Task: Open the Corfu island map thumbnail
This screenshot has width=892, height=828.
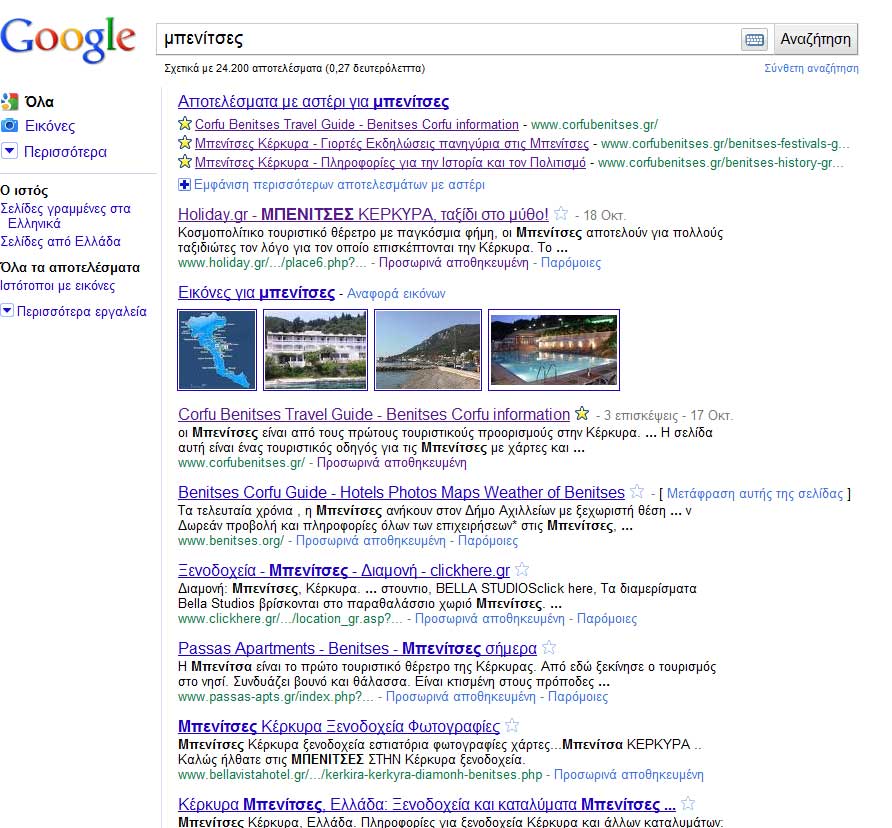Action: coord(217,350)
